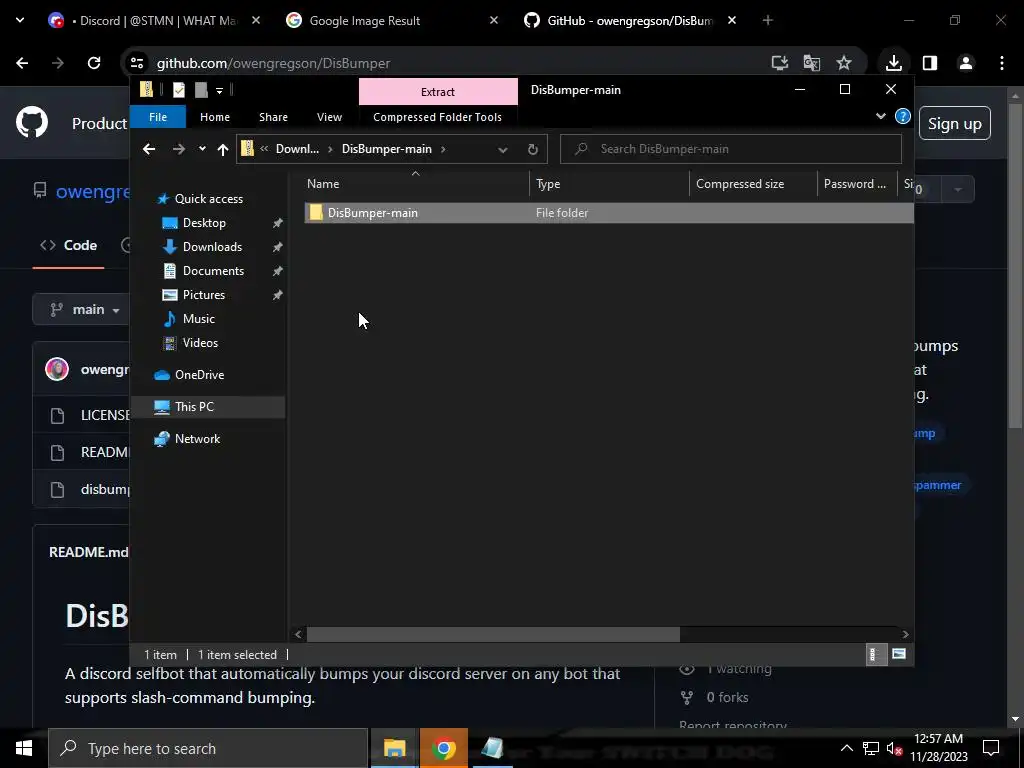
Task: Switch to Google Image Result tab
Action: click(x=391, y=21)
